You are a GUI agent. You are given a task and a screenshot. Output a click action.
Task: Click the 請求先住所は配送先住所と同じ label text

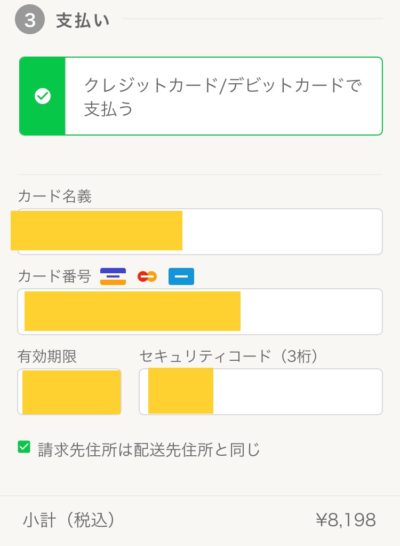click(149, 449)
